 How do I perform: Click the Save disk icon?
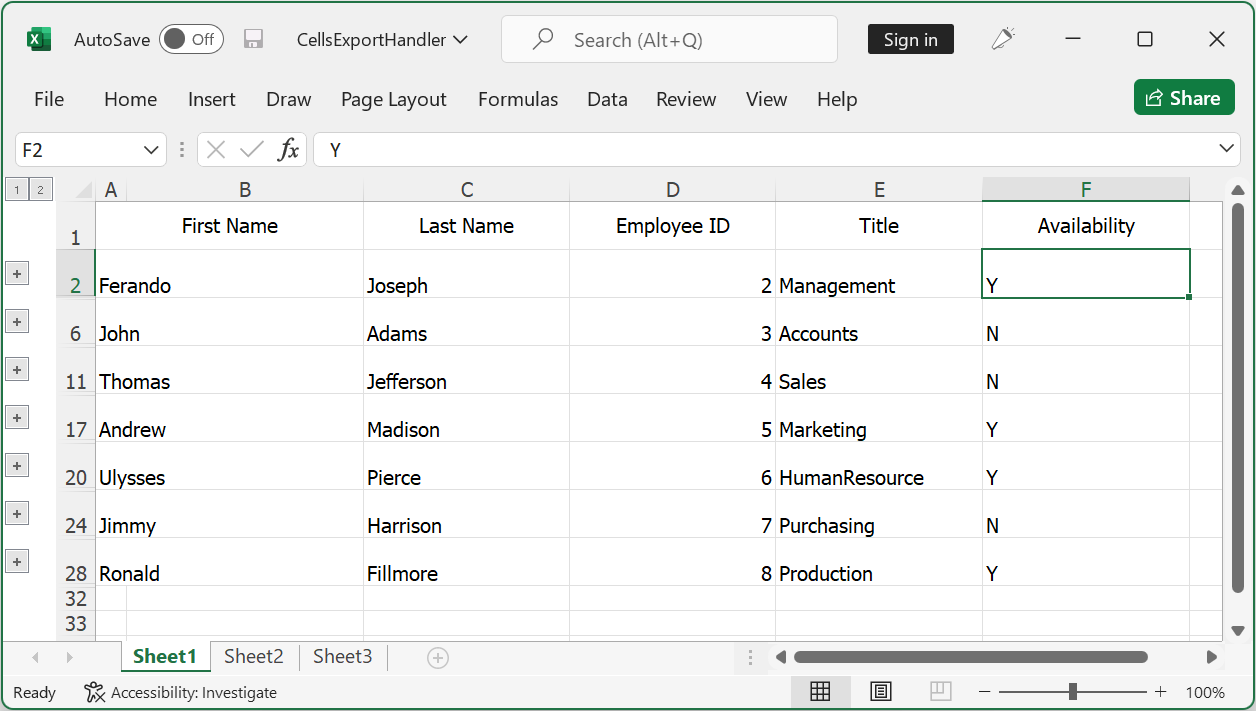point(254,40)
